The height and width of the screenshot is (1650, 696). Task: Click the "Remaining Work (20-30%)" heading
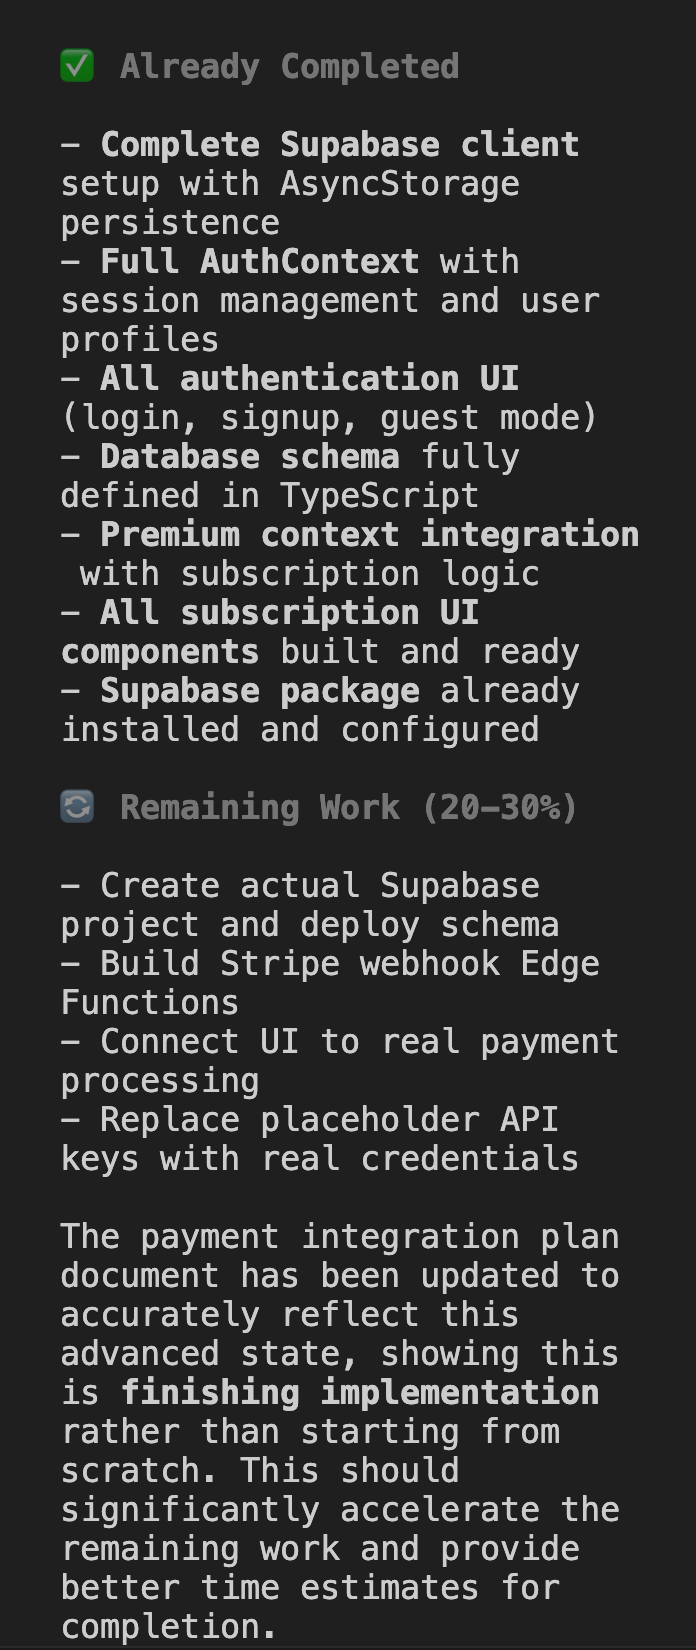tap(348, 808)
